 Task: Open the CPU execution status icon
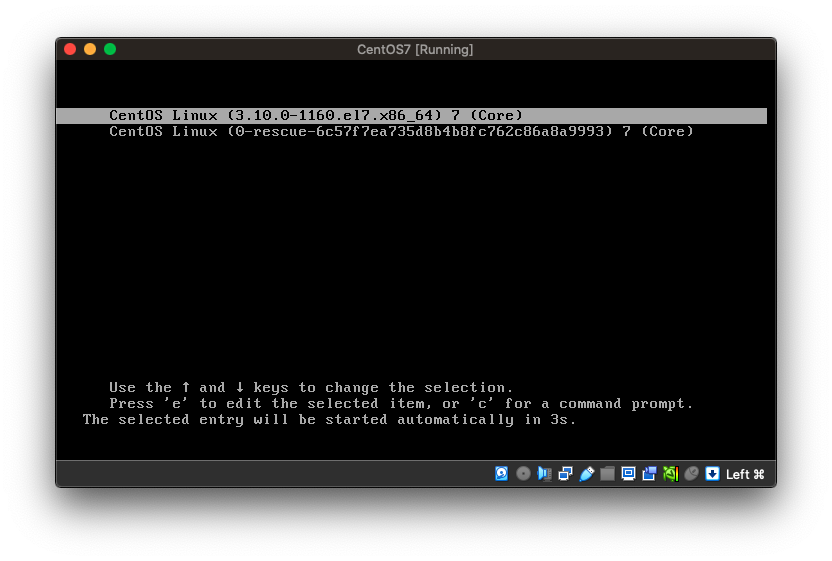click(670, 474)
